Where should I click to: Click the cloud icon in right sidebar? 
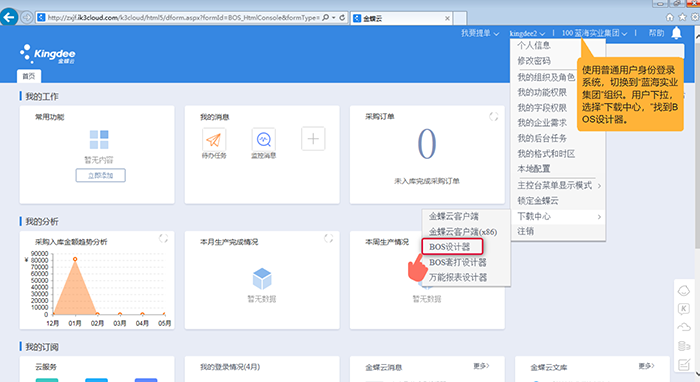point(684,327)
